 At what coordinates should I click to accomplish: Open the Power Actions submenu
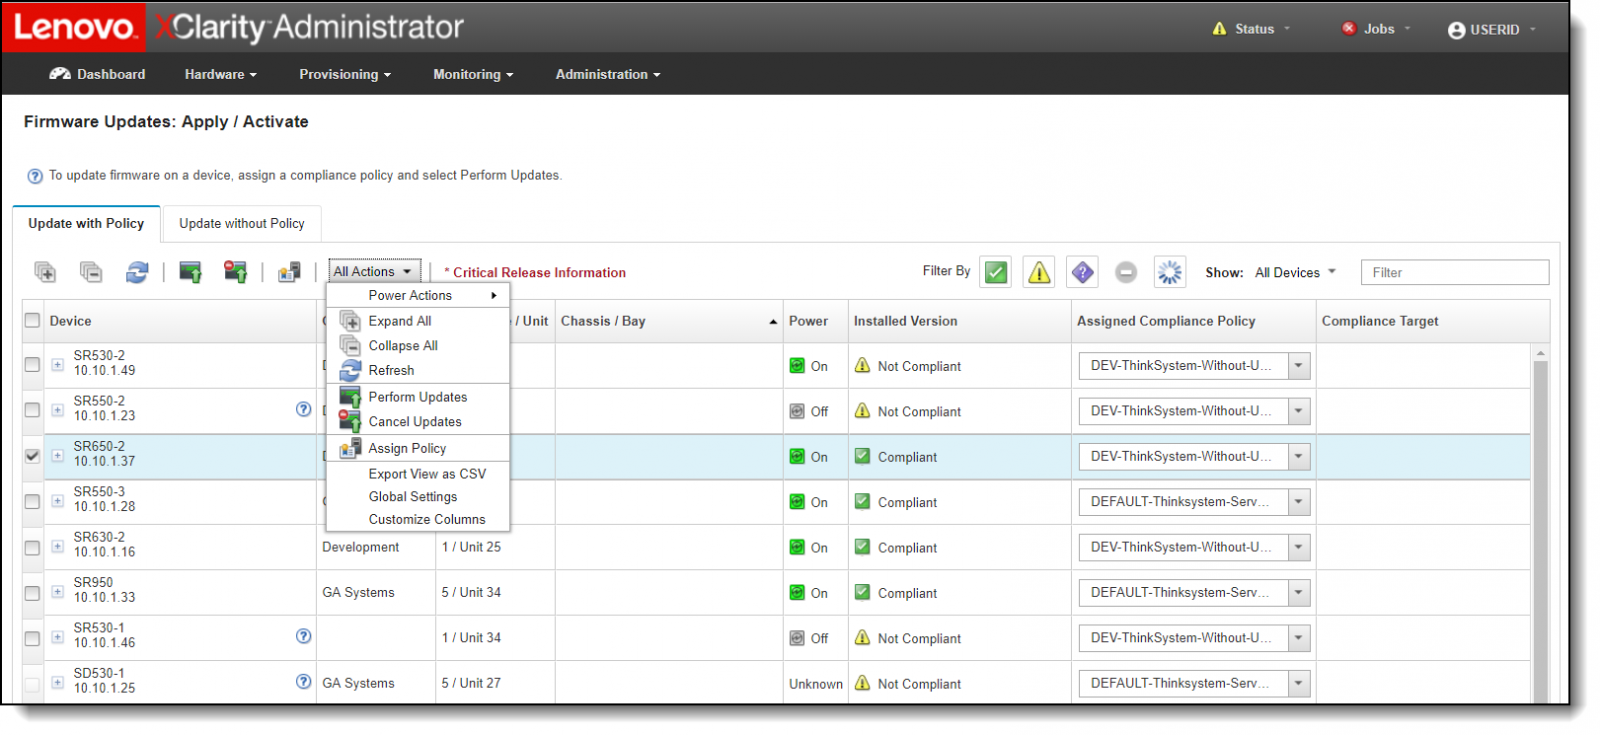tap(418, 295)
